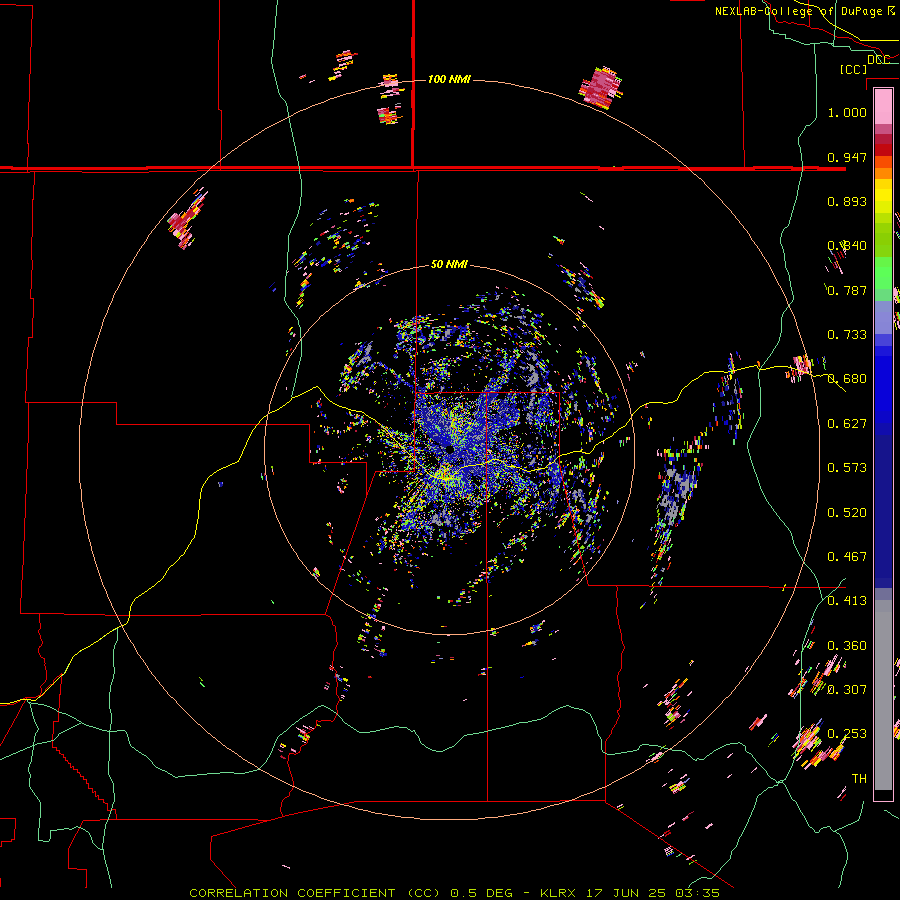Select the 1.000 value on the color scale
This screenshot has height=900, width=900.
[x=847, y=112]
